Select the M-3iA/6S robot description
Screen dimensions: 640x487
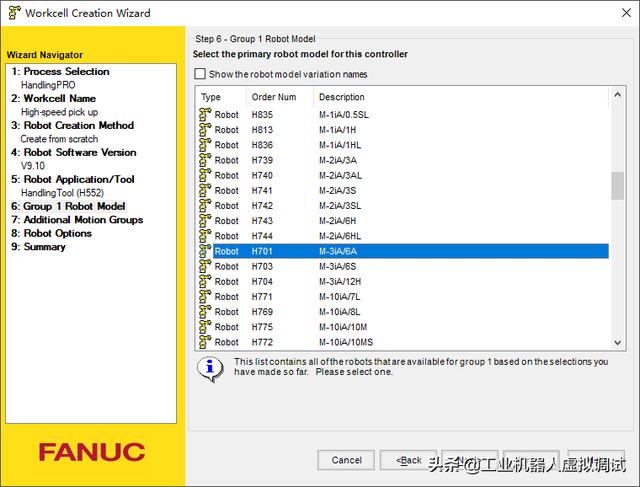338,266
